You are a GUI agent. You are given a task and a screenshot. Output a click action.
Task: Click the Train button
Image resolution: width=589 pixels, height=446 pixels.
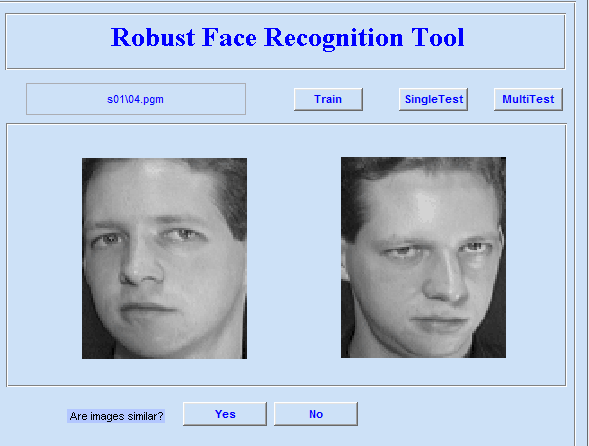(x=328, y=99)
